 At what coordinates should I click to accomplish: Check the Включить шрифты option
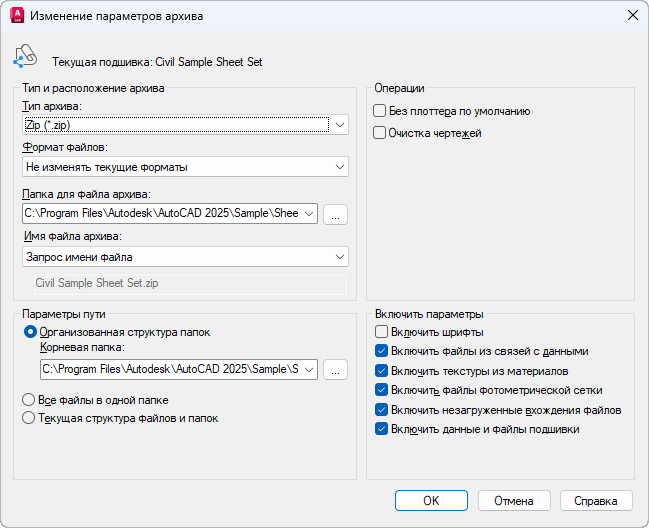click(x=381, y=332)
